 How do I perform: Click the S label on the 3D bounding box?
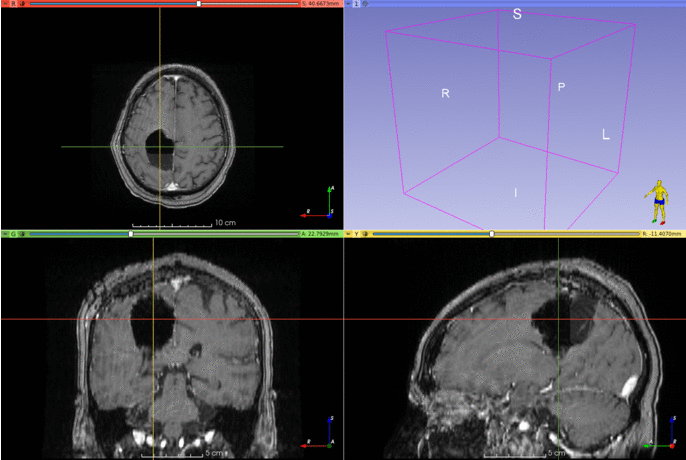coord(517,14)
